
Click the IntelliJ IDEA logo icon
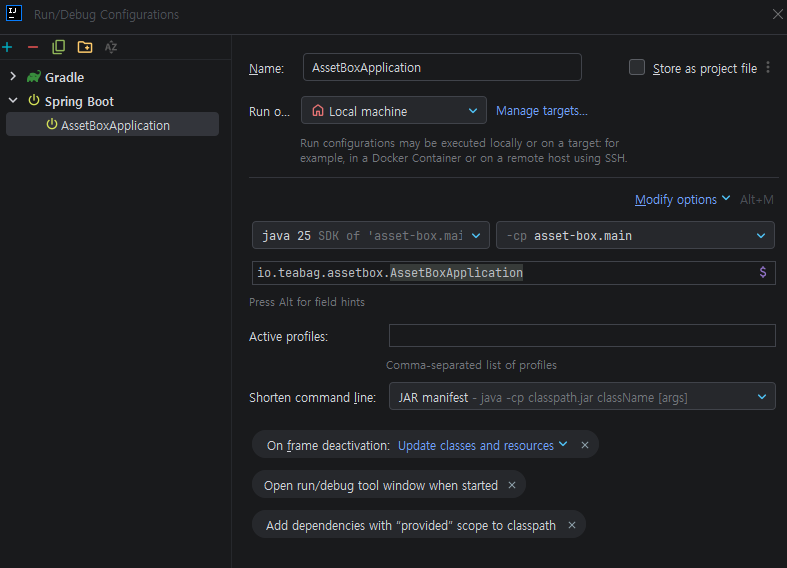tap(14, 14)
